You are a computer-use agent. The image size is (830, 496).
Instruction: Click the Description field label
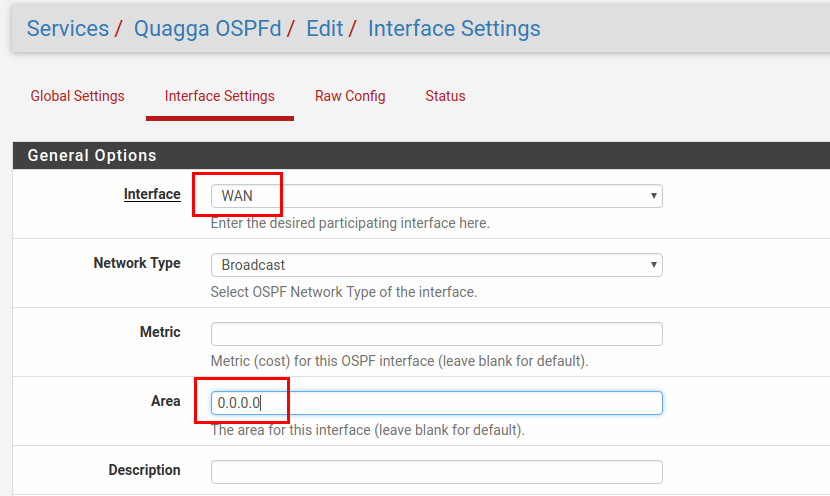point(144,470)
